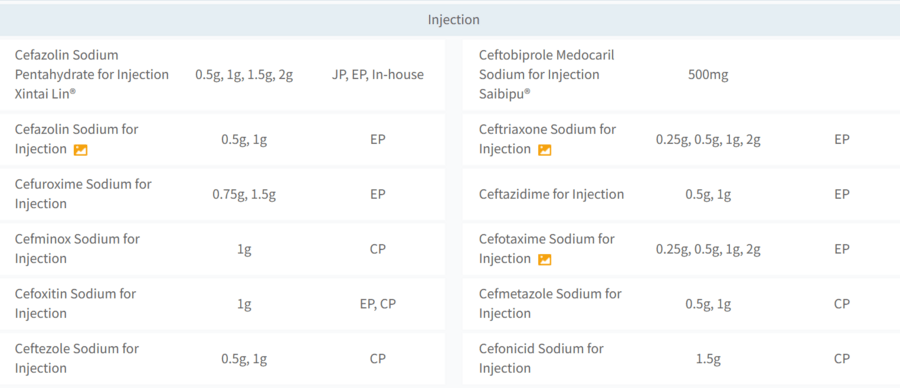Open Ceftazidime for Injection entry

(x=551, y=194)
